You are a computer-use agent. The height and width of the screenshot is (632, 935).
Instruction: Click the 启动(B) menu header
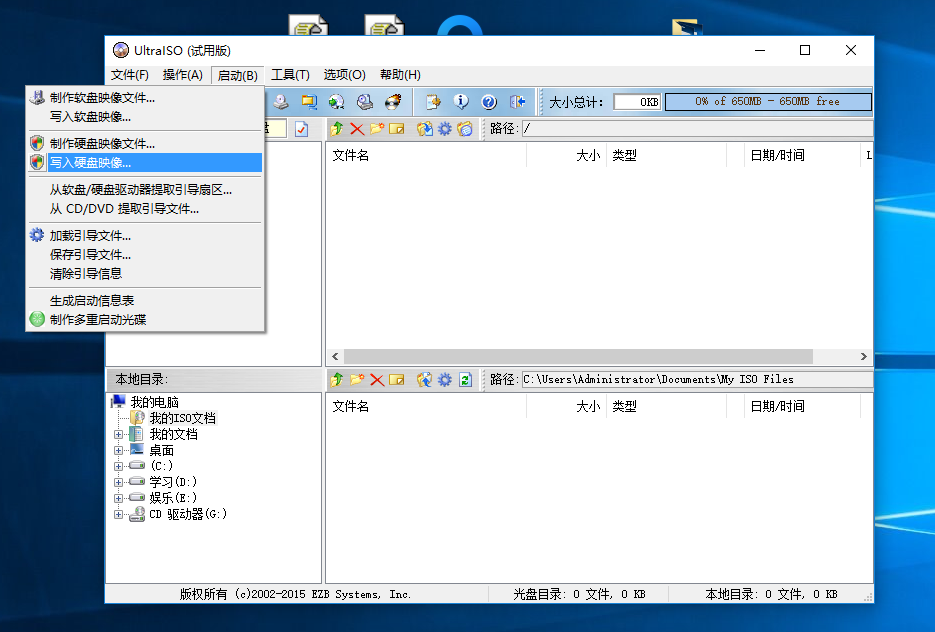pyautogui.click(x=237, y=75)
